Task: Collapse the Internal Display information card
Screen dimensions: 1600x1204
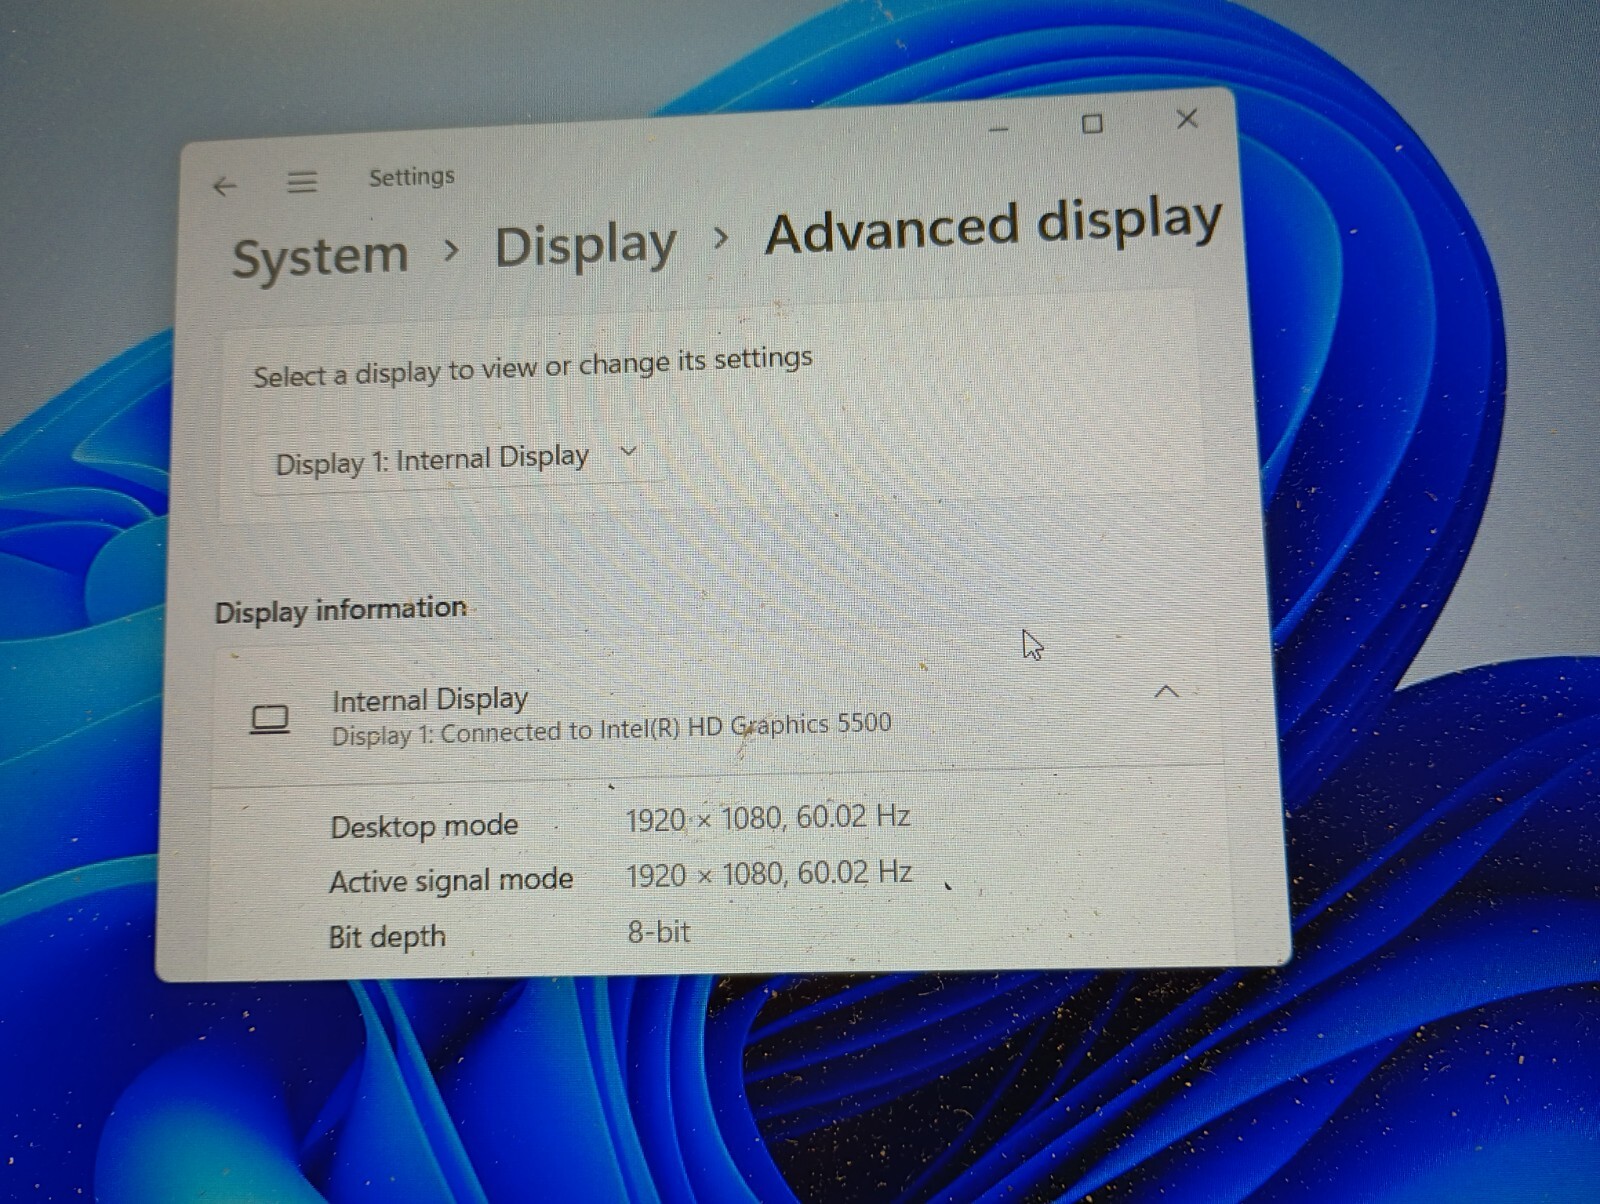Action: click(1166, 692)
